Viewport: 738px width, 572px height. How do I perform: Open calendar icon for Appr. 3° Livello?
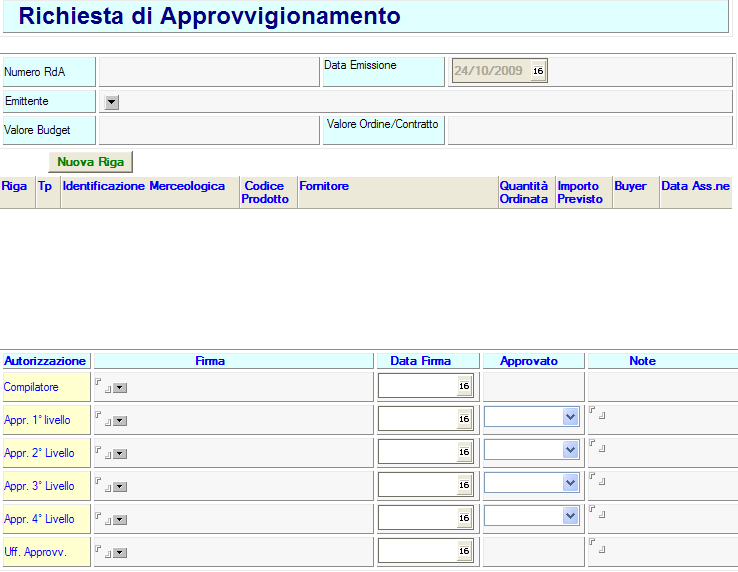tap(463, 485)
